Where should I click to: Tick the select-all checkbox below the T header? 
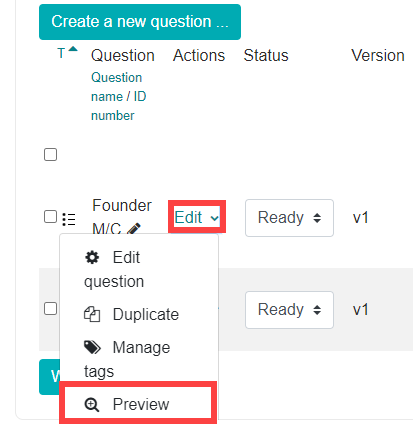point(50,155)
